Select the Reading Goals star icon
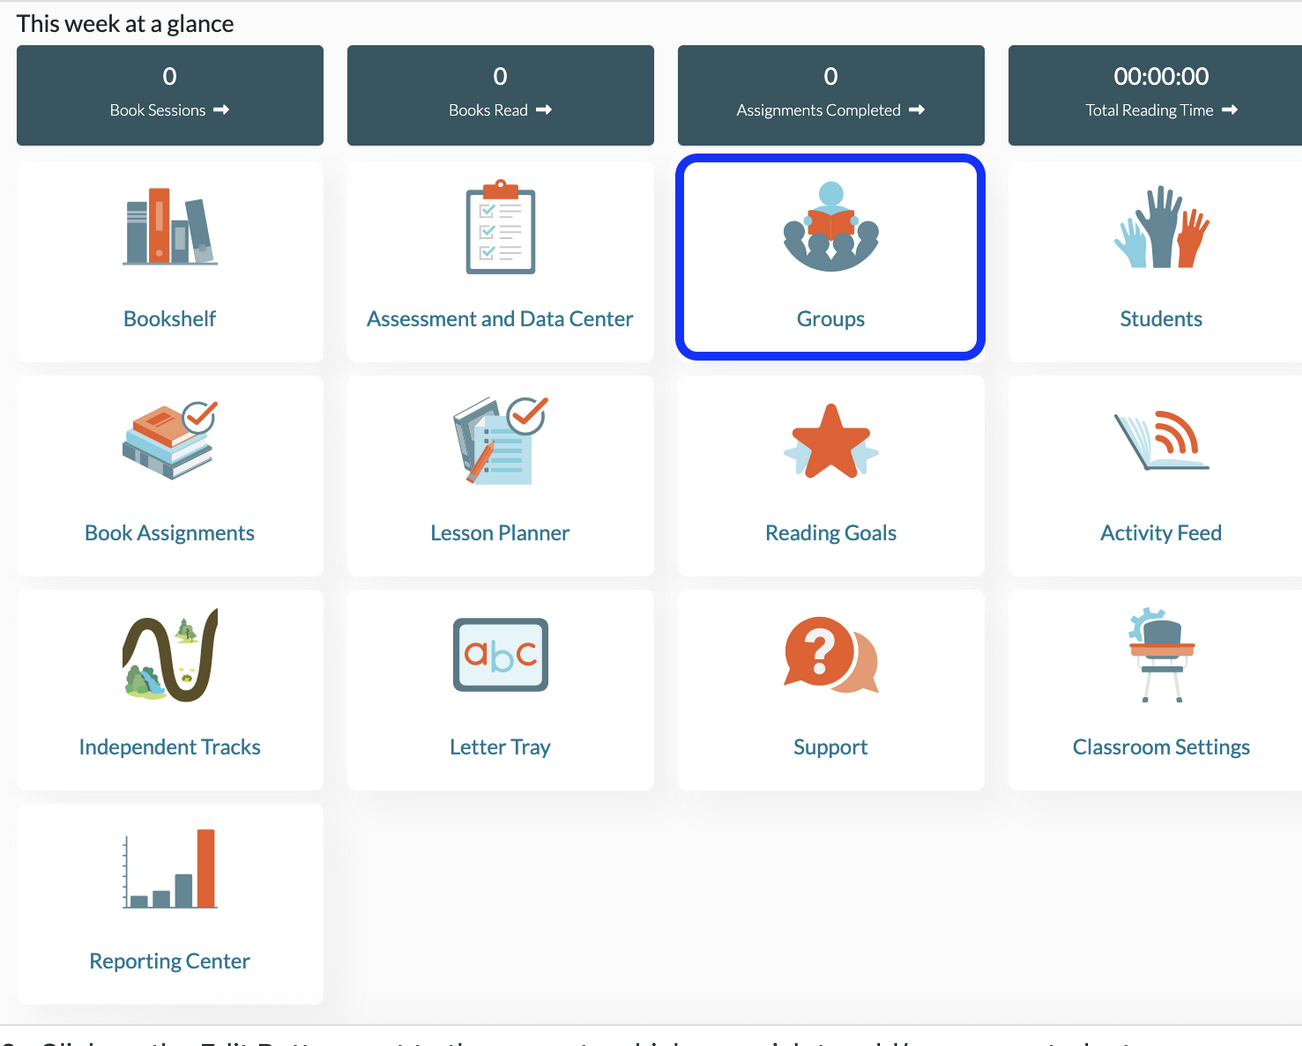This screenshot has height=1046, width=1302. (831, 441)
